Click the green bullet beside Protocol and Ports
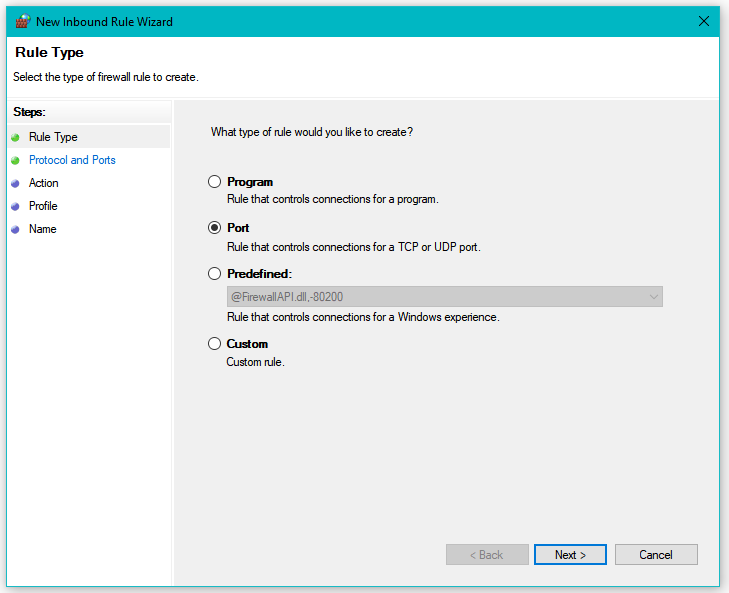This screenshot has height=593, width=729. coord(15,160)
